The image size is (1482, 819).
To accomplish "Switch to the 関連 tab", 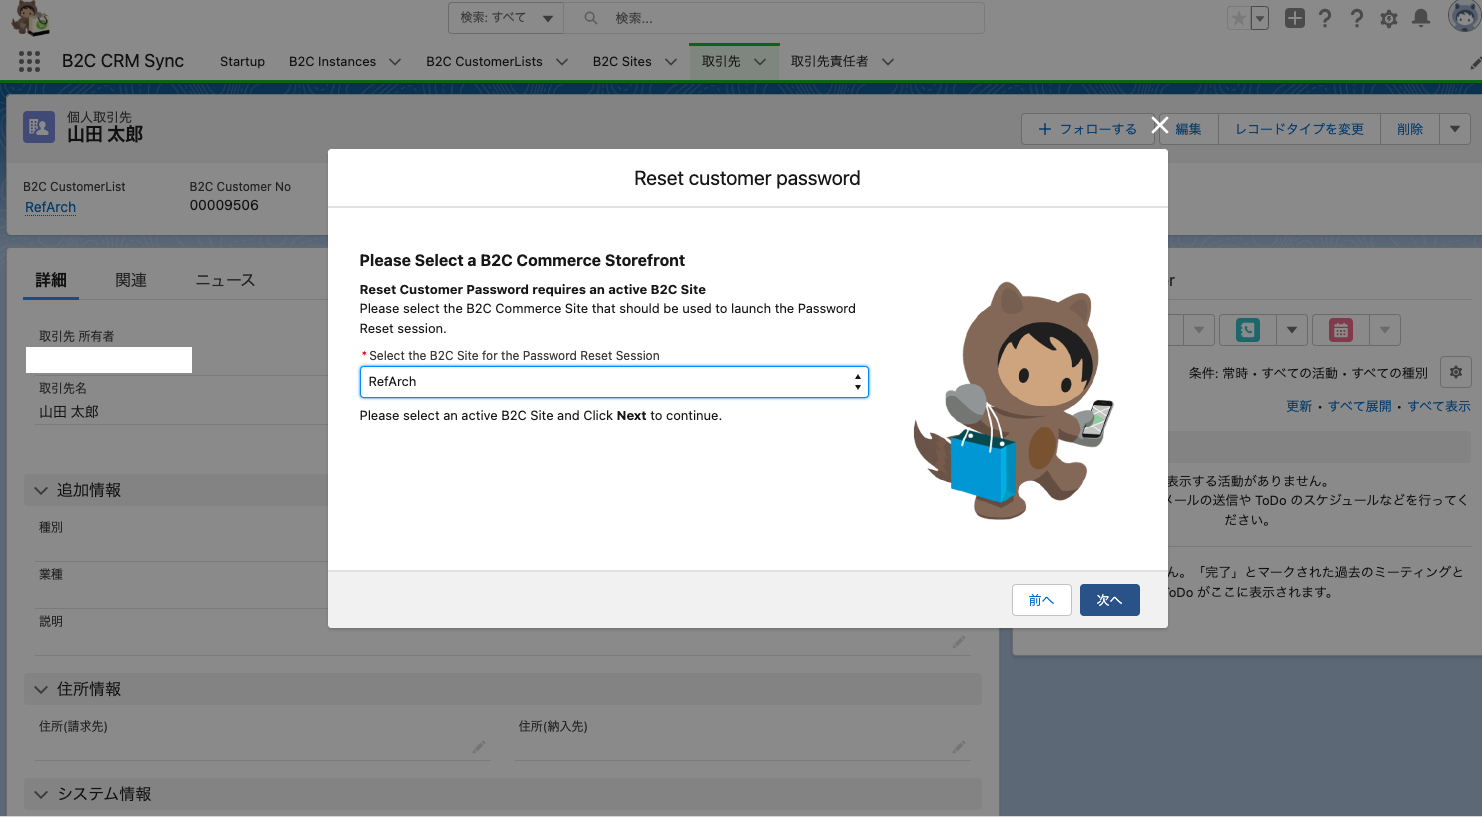I will pyautogui.click(x=131, y=280).
